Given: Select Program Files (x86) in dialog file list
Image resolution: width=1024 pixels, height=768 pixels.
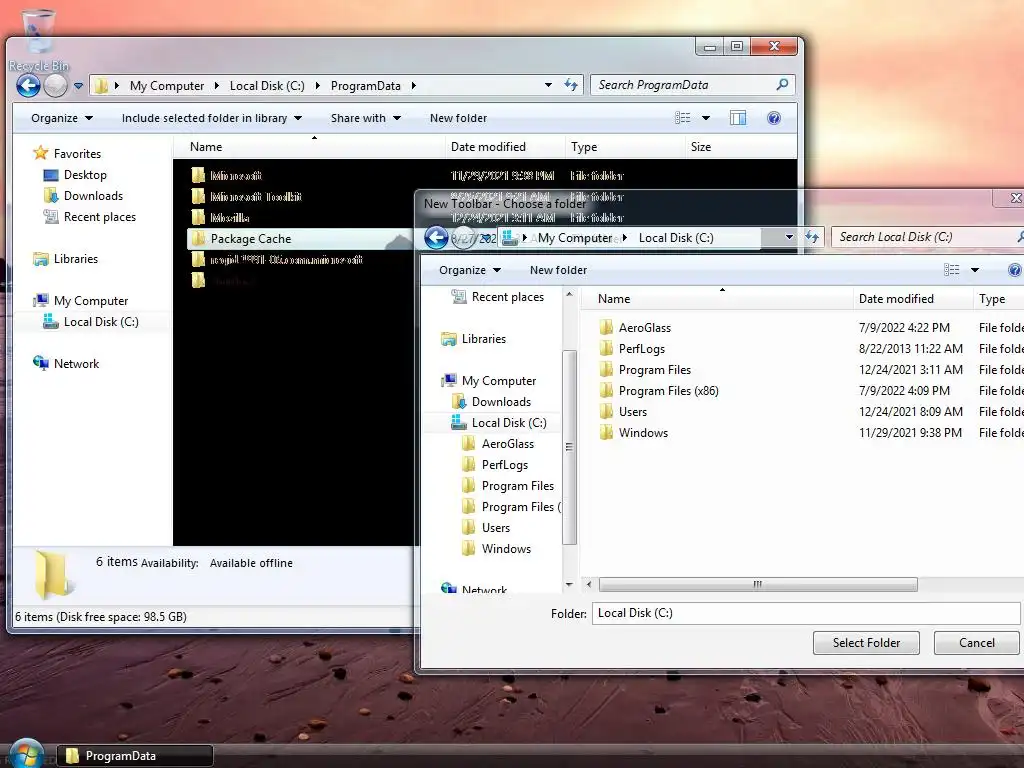Looking at the screenshot, I should pos(668,391).
